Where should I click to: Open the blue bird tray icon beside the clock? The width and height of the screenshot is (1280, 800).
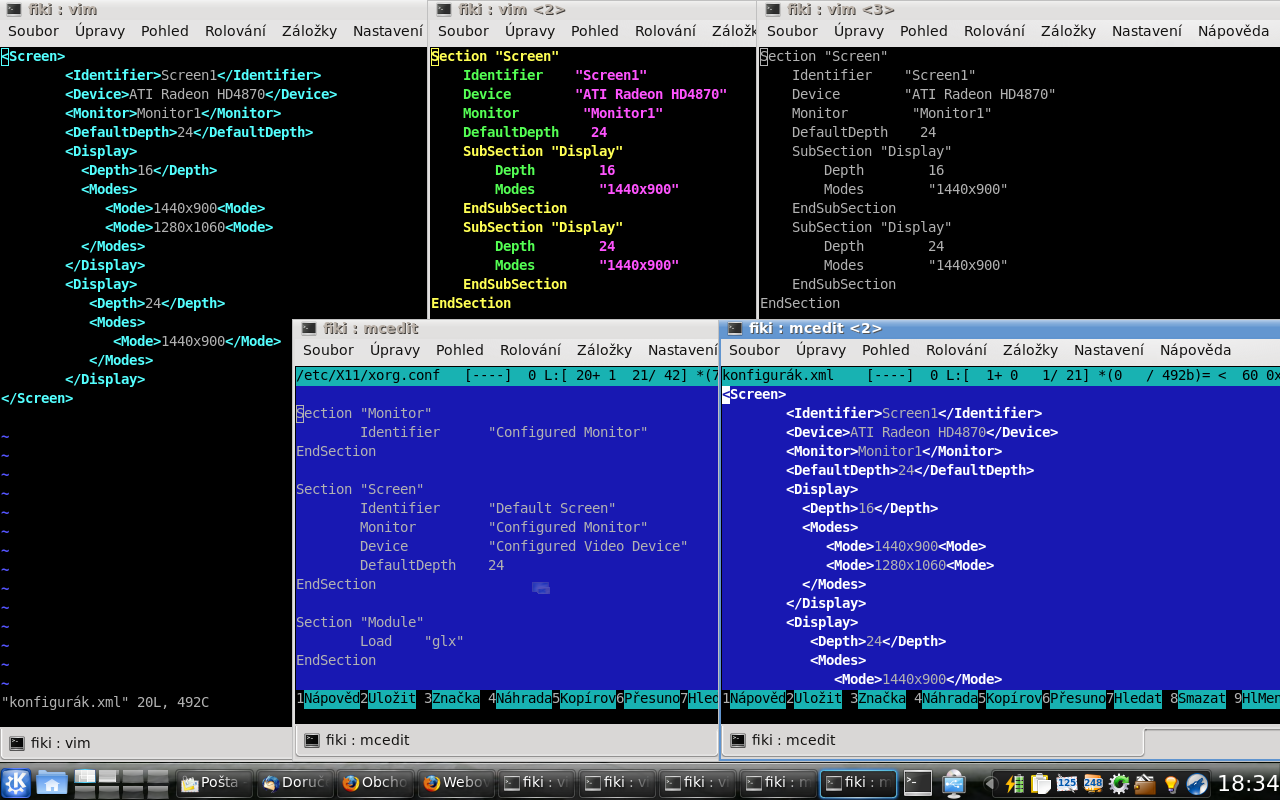(x=1196, y=783)
